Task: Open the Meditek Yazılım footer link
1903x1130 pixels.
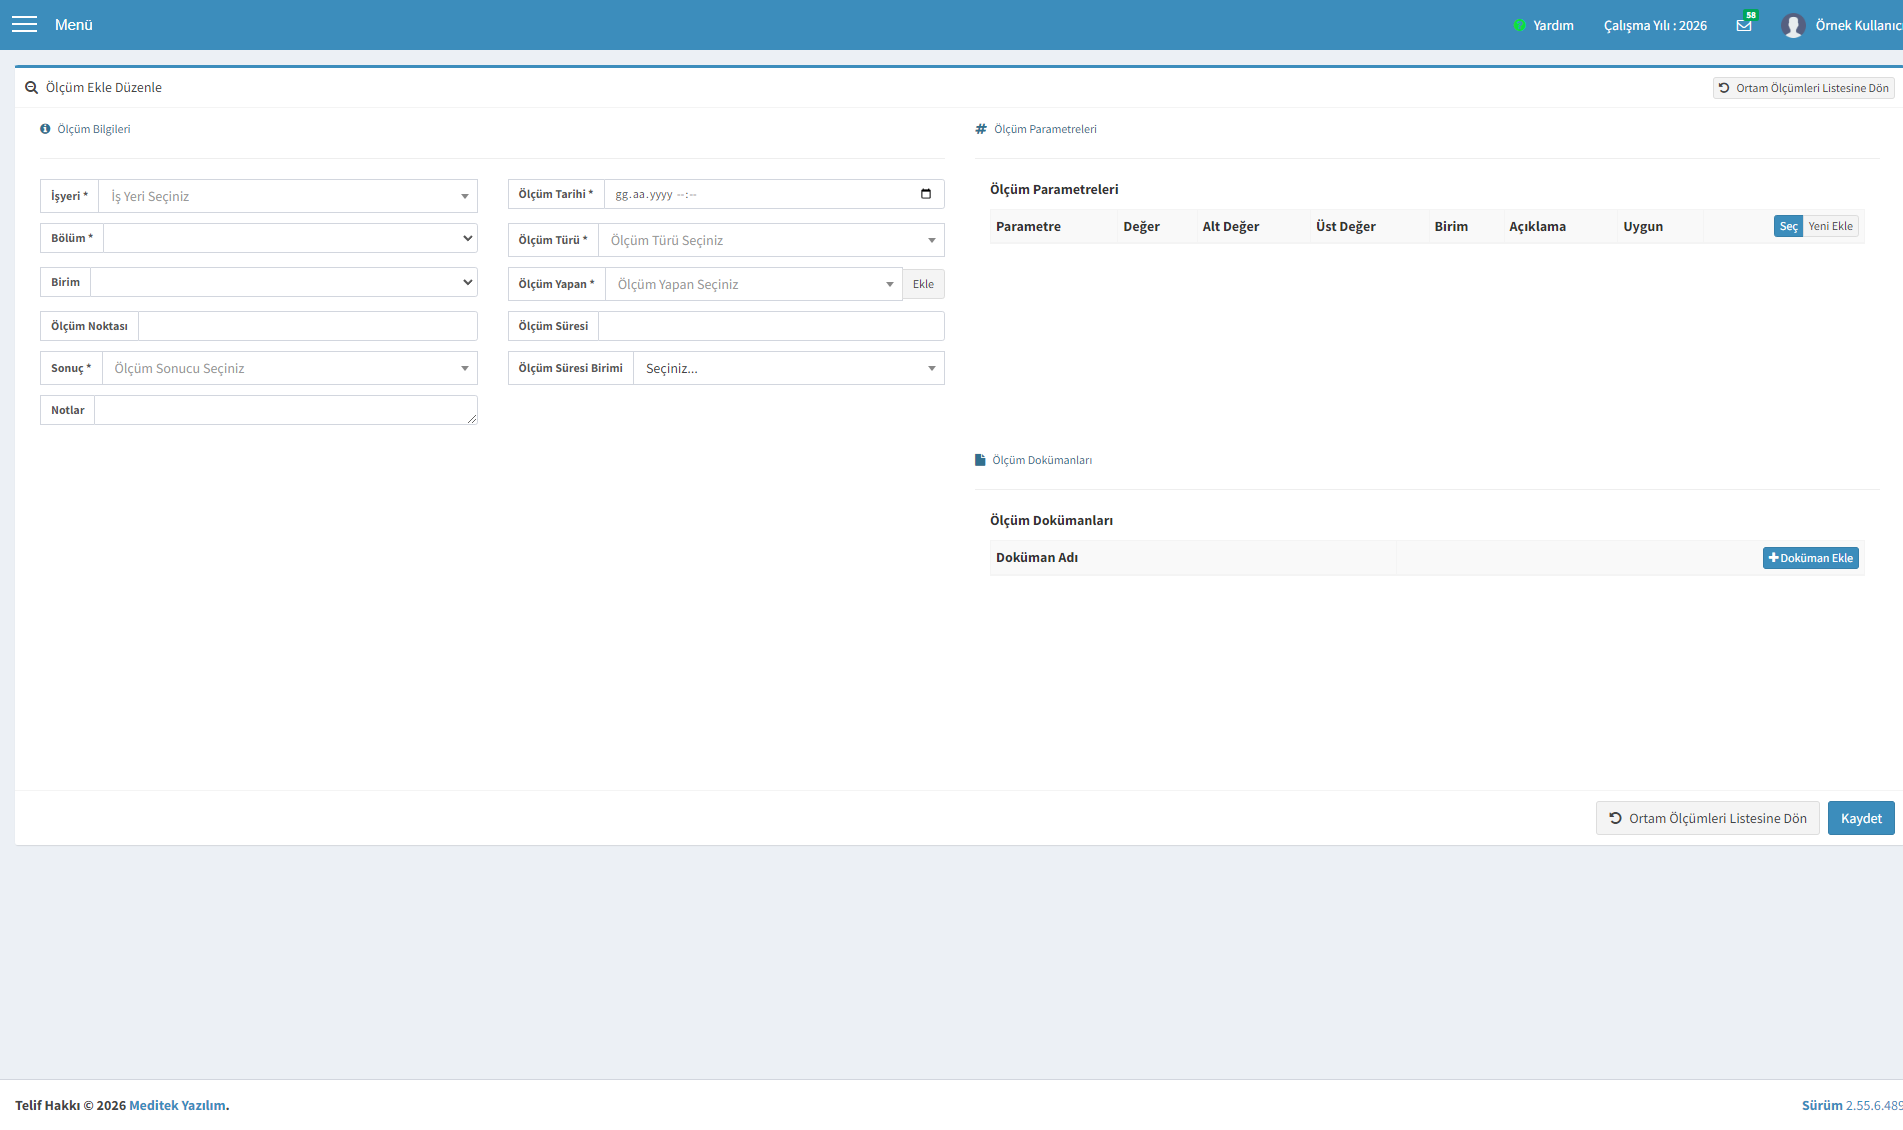Action: [x=177, y=1105]
